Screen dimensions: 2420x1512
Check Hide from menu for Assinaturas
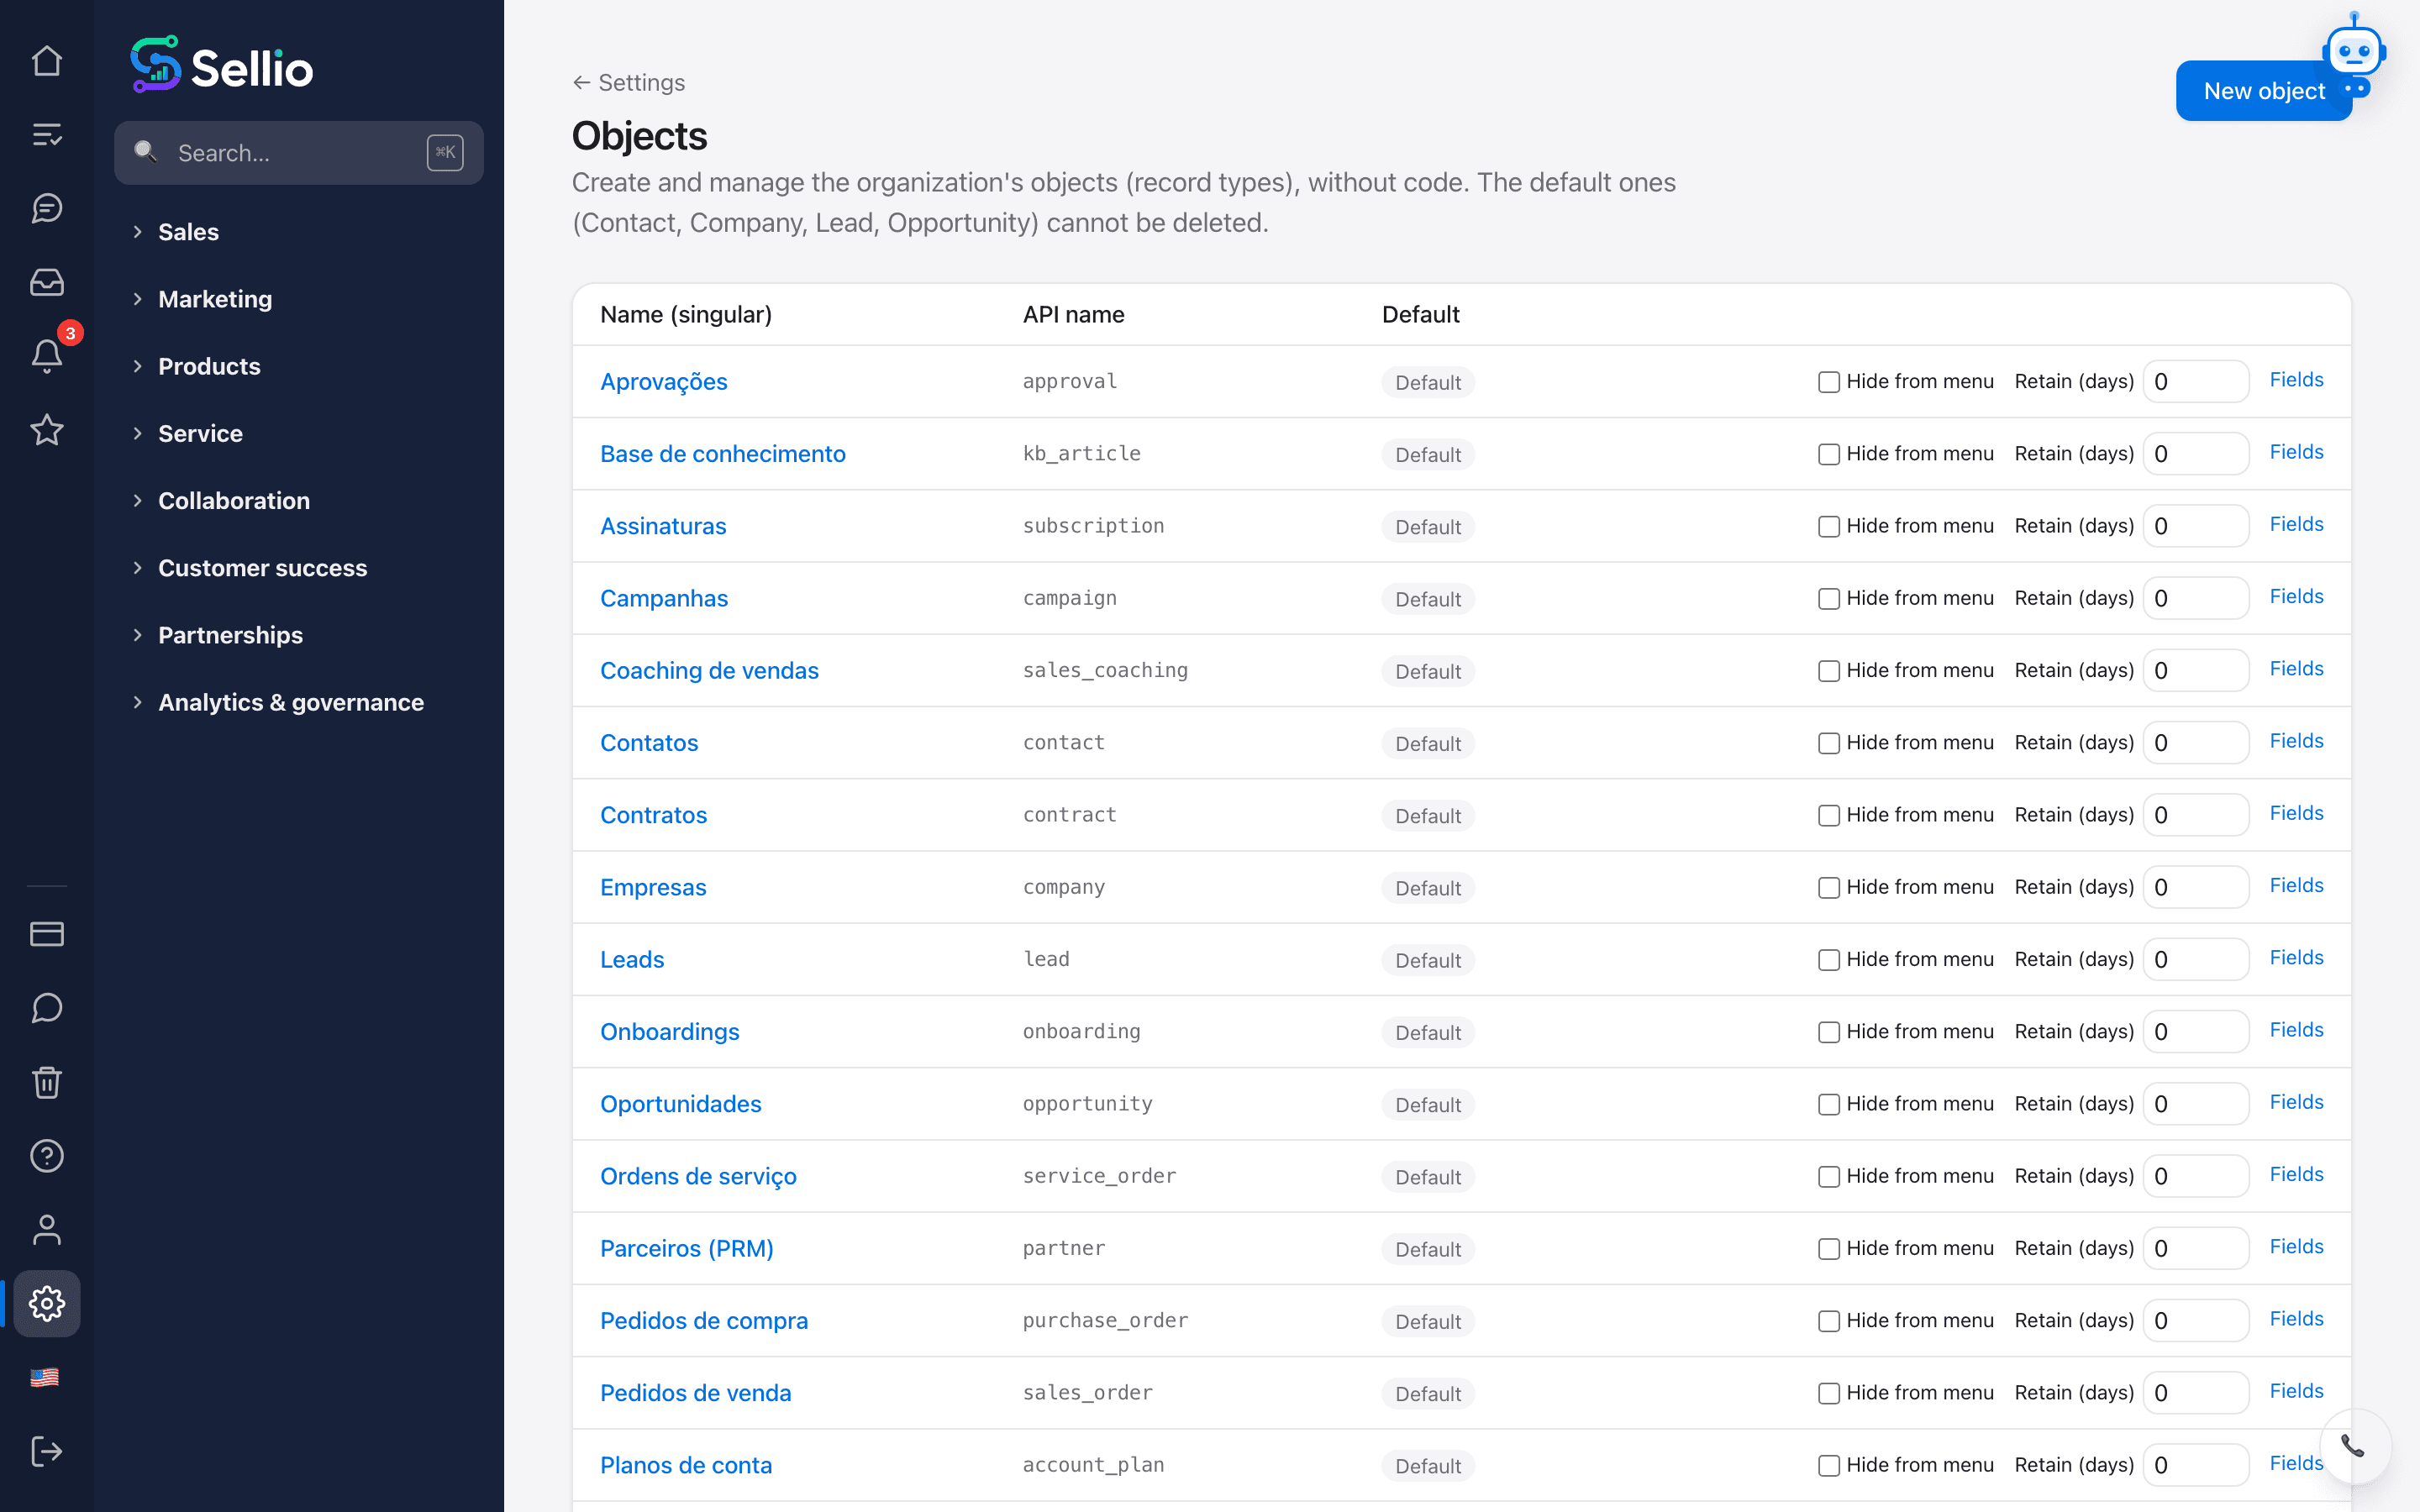coord(1829,526)
